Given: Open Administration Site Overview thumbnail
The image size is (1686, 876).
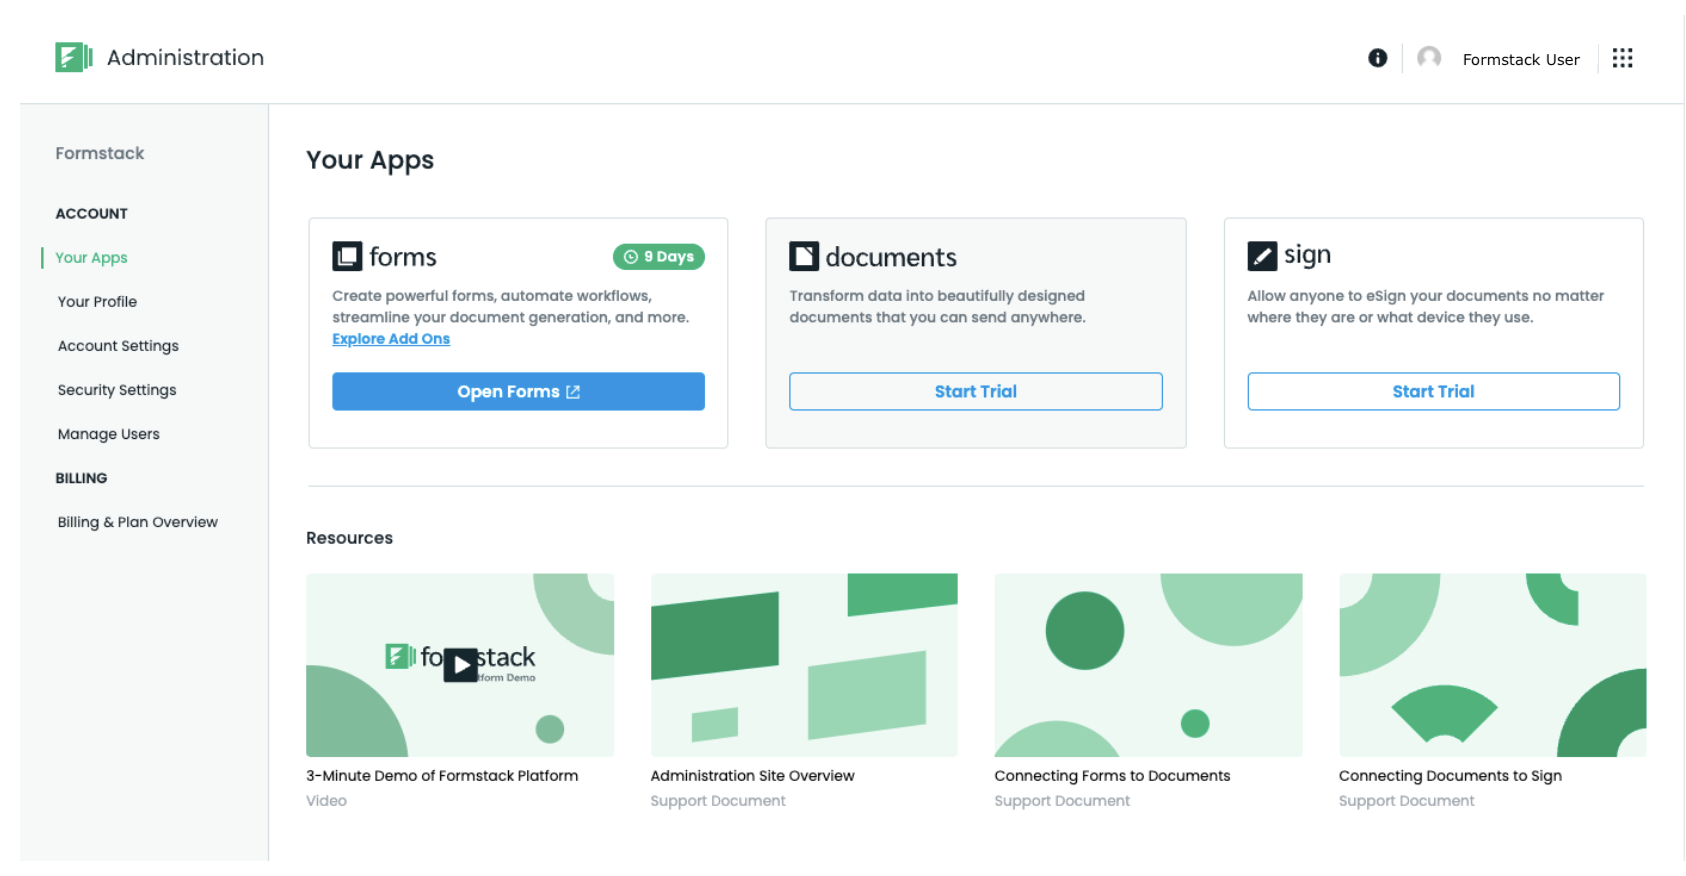Looking at the screenshot, I should (x=804, y=664).
